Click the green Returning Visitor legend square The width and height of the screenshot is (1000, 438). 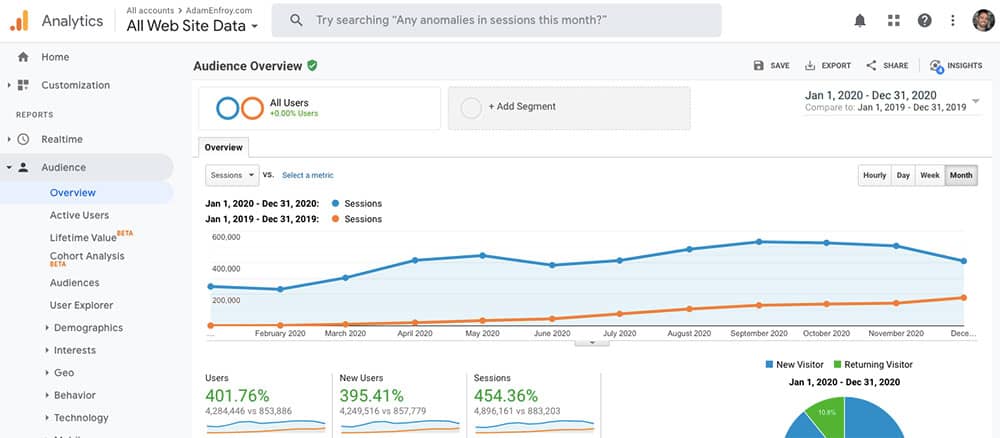[837, 365]
